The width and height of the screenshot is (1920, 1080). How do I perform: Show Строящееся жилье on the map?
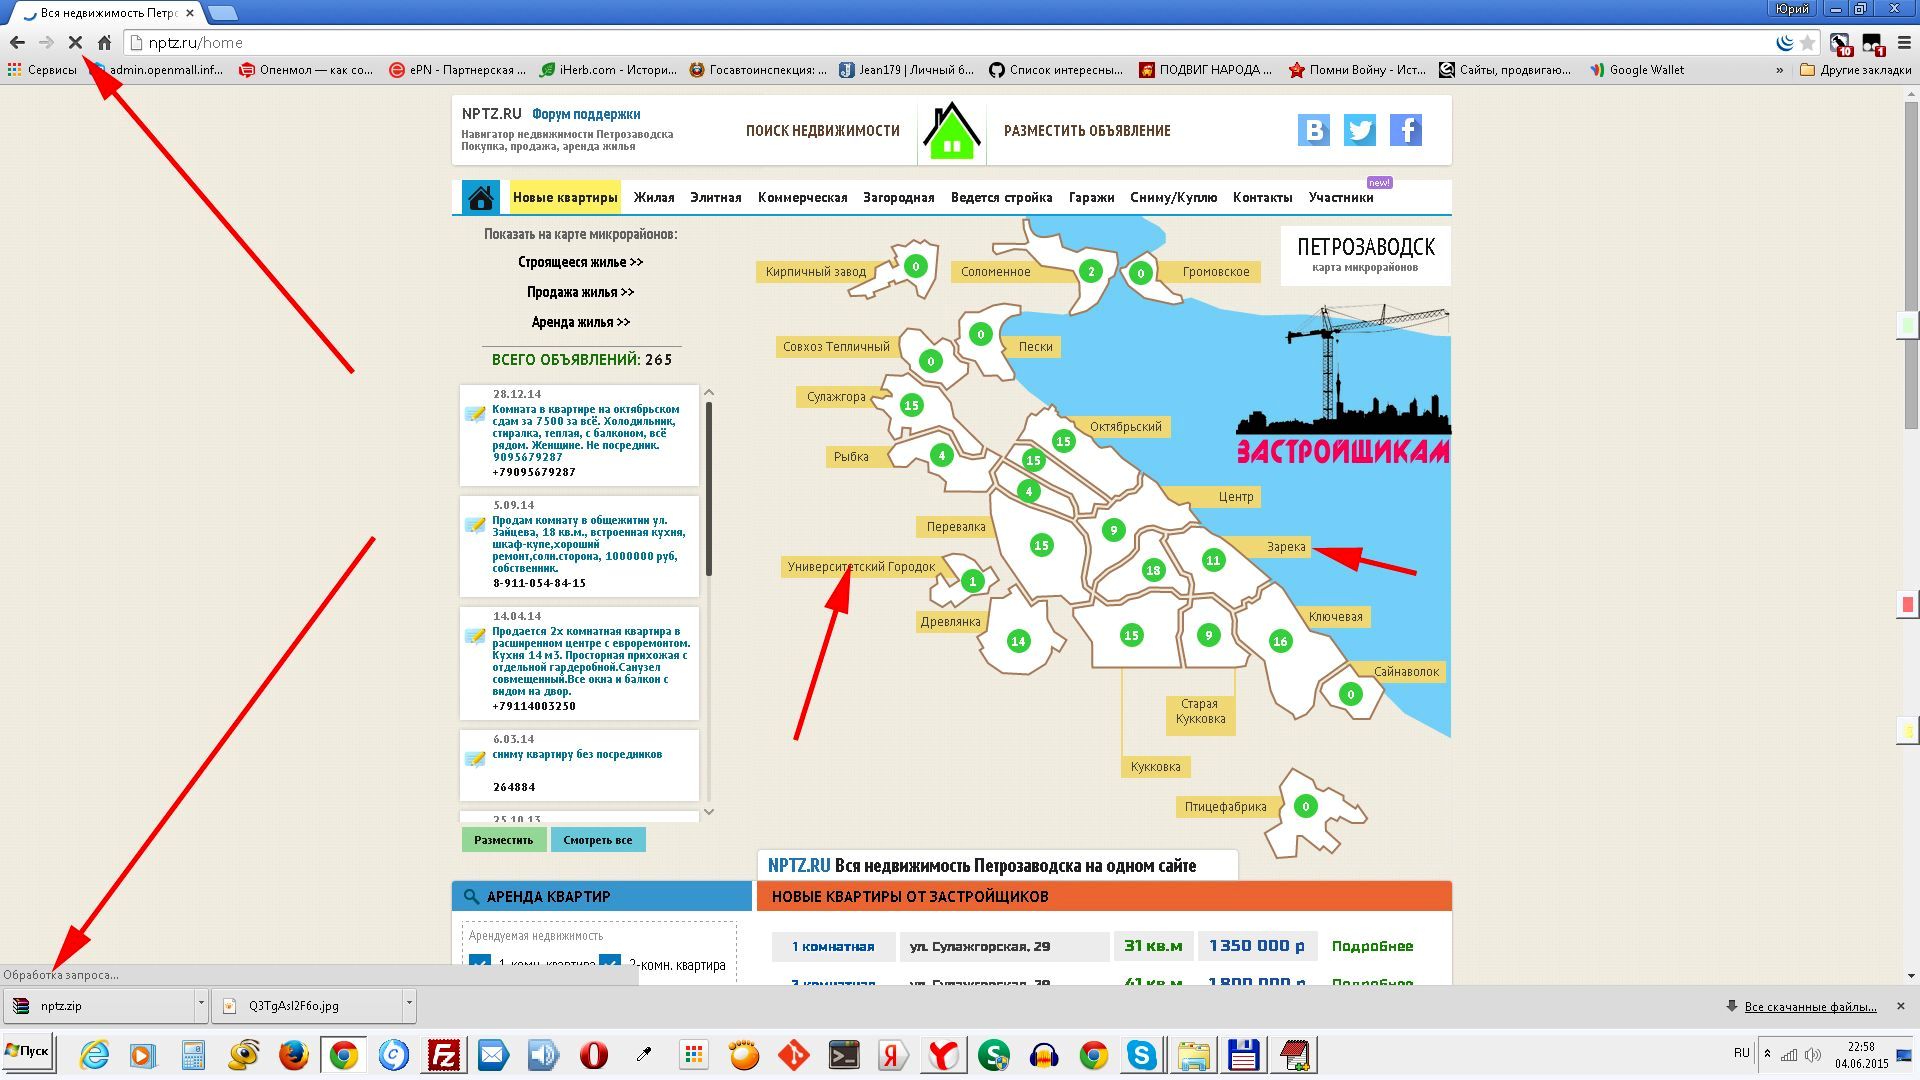[580, 262]
